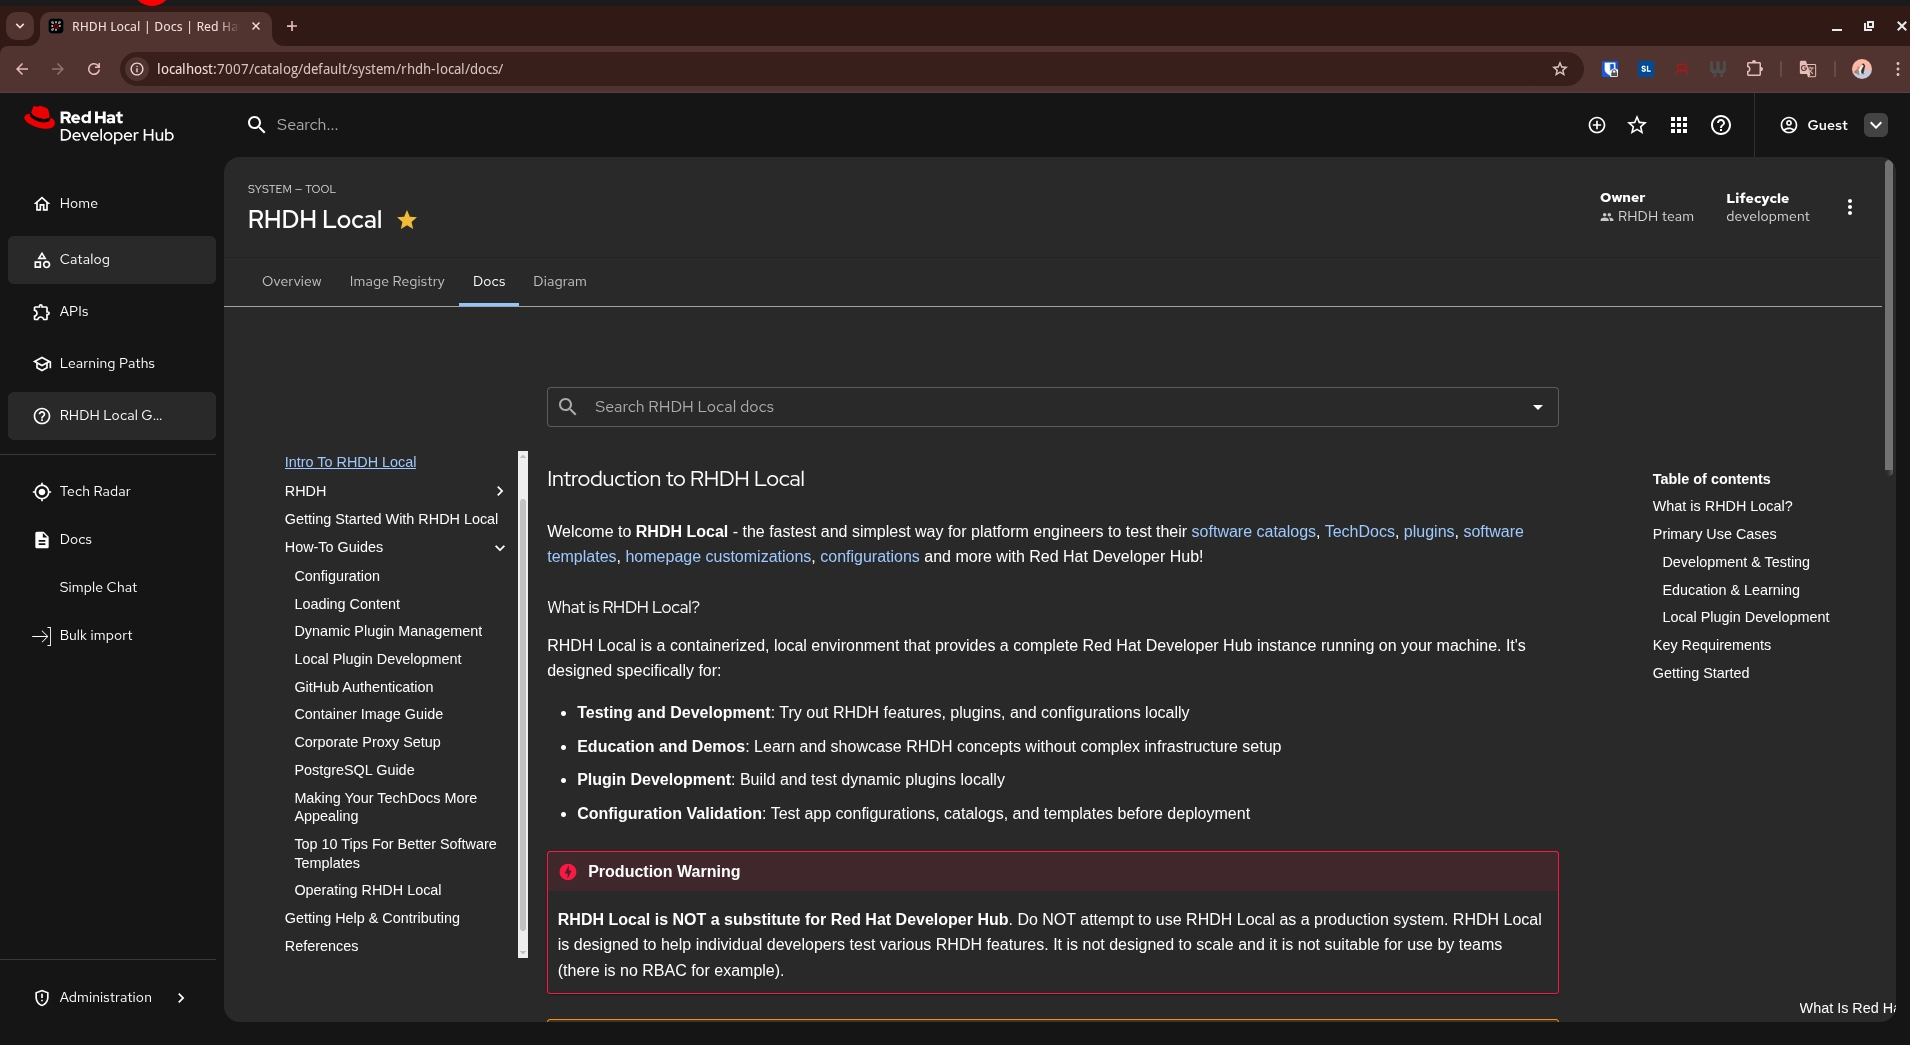Expand the Administration sidebar menu
This screenshot has height=1045, width=1910.
(110, 997)
